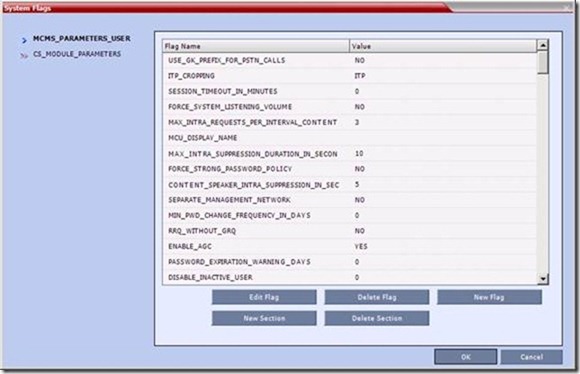Sort by Flag Name column header
The image size is (580, 374).
tap(256, 46)
